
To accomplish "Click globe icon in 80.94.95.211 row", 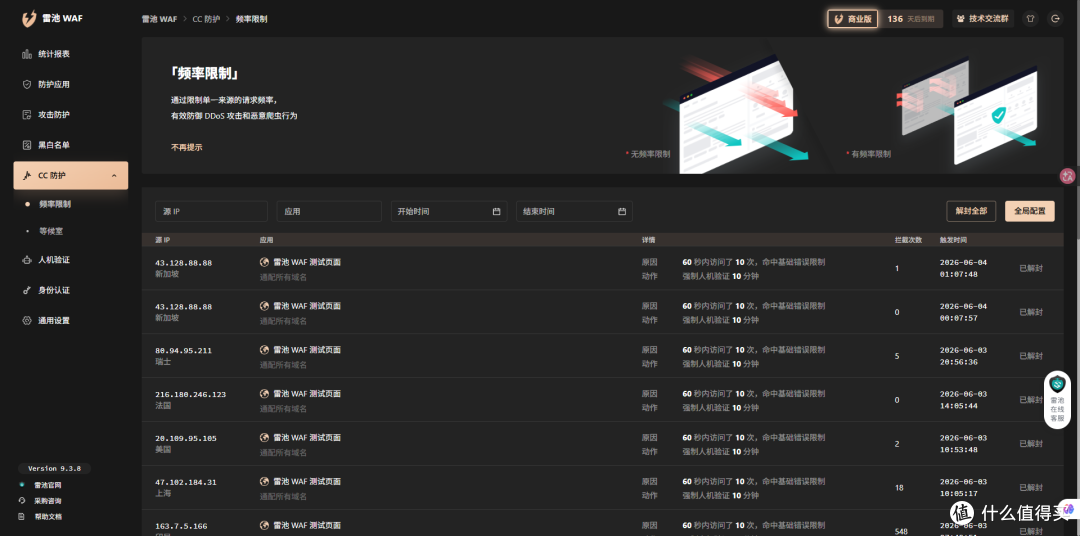I will click(264, 350).
